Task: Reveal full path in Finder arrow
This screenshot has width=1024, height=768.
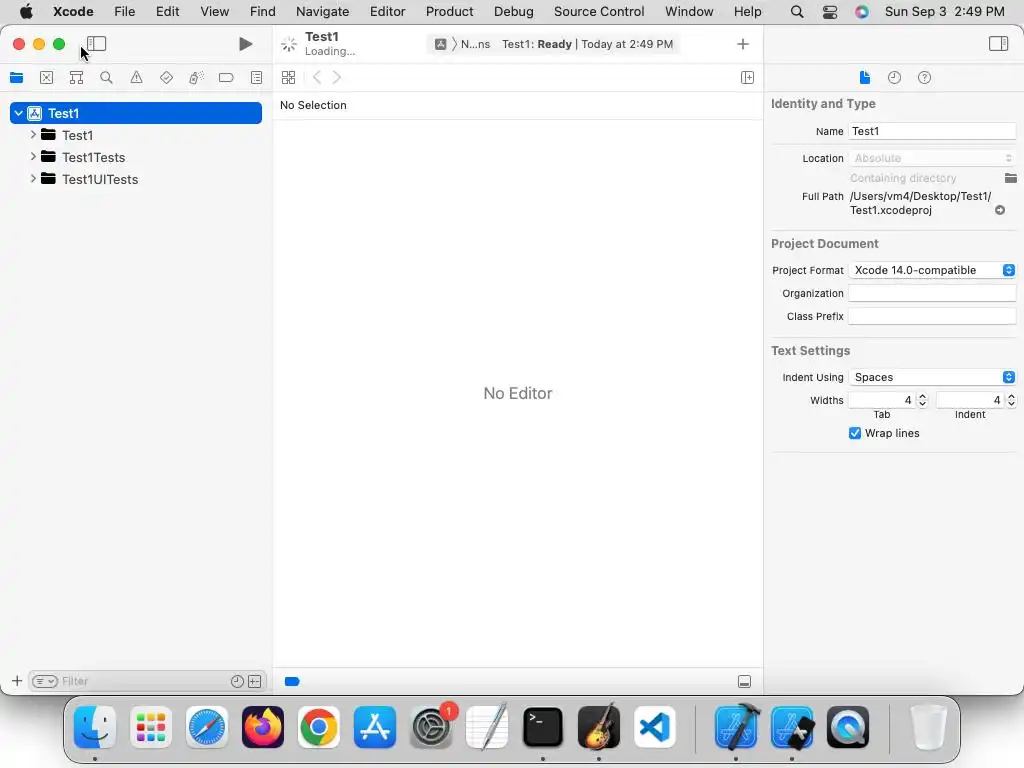Action: [1000, 210]
